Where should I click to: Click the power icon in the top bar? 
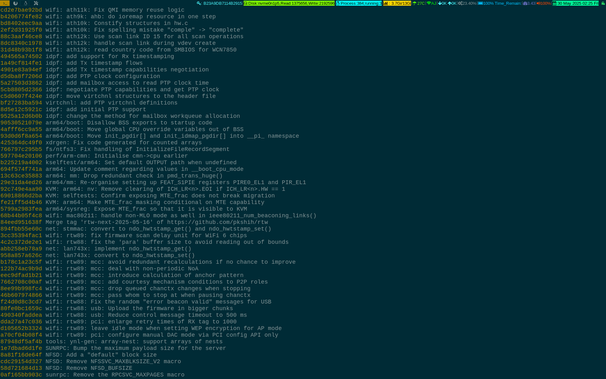click(x=15, y=3)
